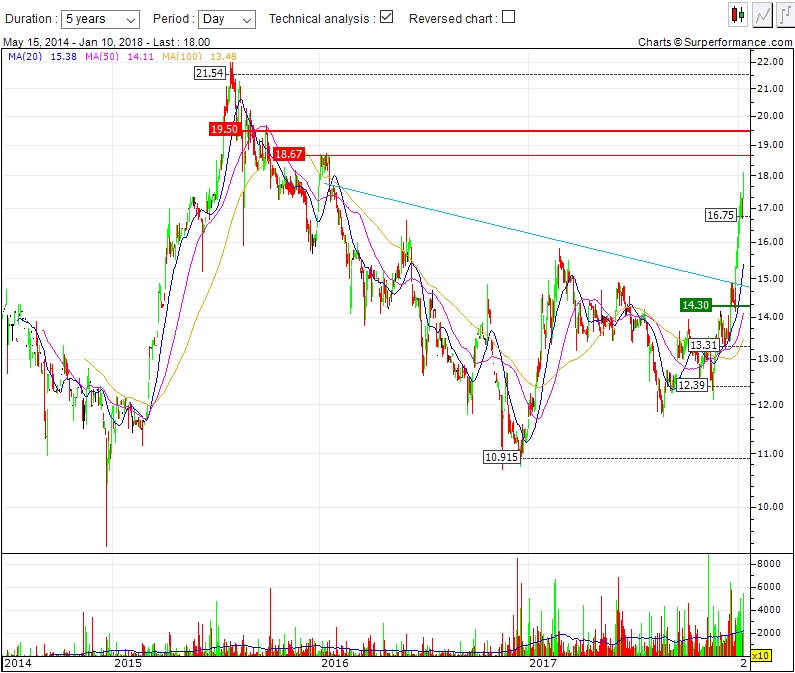Open the Charts © Surperformance.com link
The image size is (795, 673).
click(714, 42)
